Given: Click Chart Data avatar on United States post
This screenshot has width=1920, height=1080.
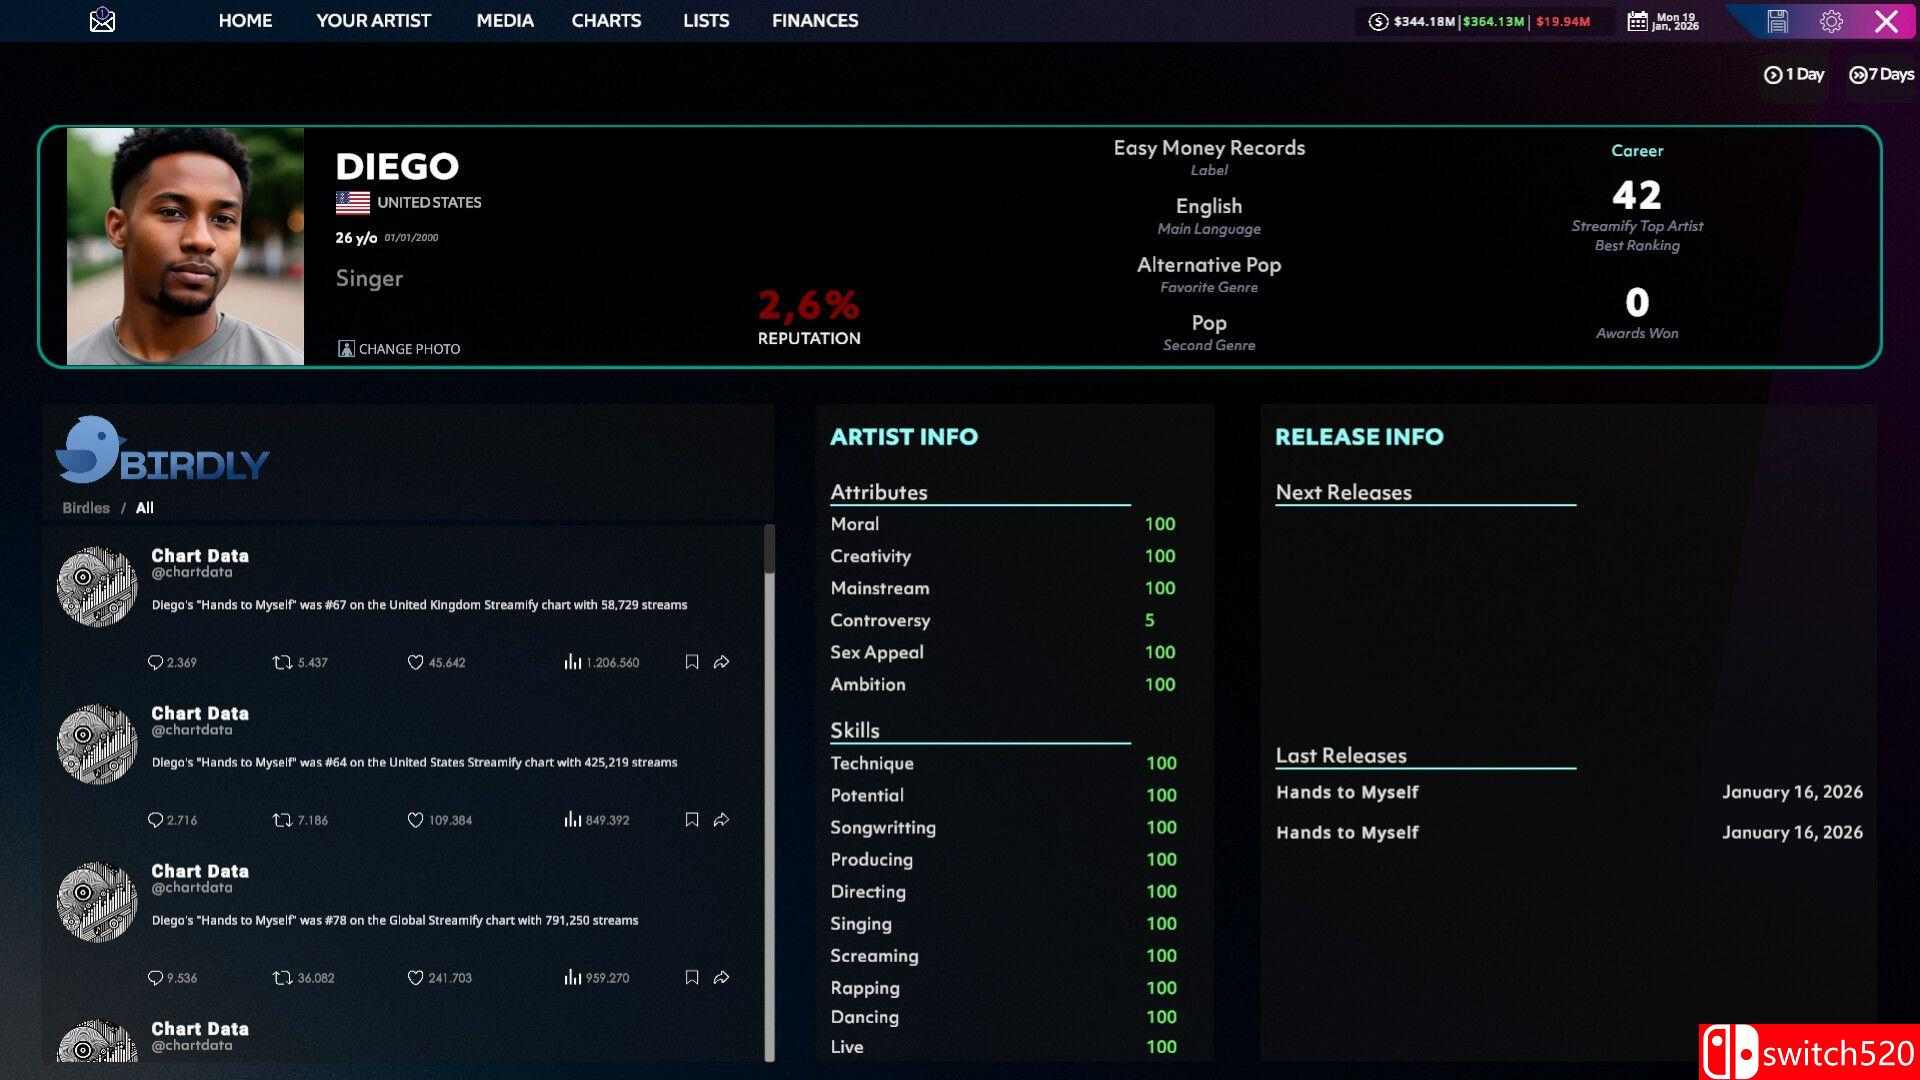Looking at the screenshot, I should [x=97, y=744].
